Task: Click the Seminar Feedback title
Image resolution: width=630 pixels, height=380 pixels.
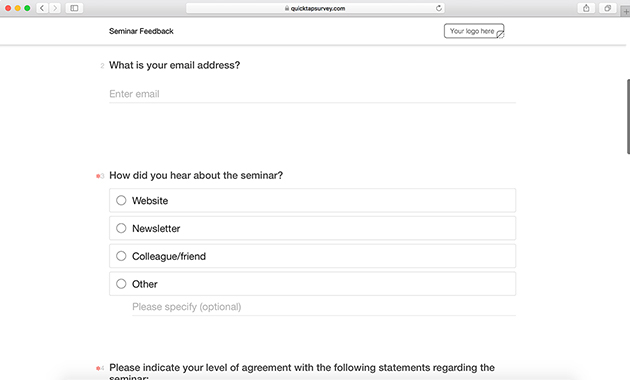Action: (141, 31)
